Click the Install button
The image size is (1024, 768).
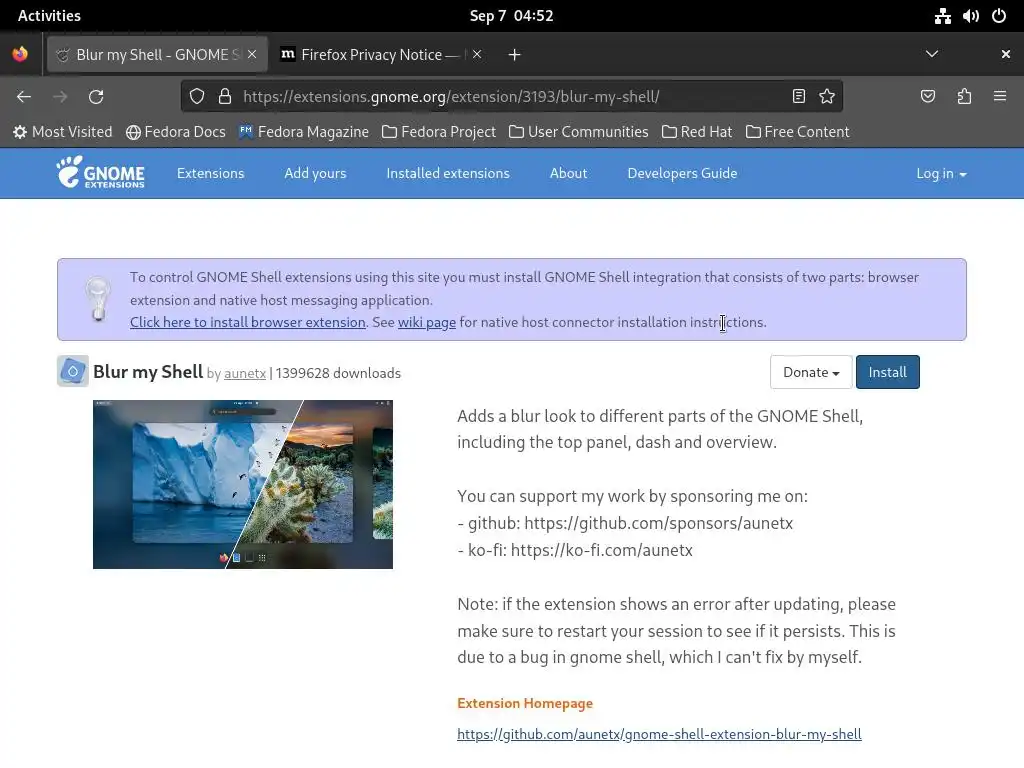click(888, 372)
